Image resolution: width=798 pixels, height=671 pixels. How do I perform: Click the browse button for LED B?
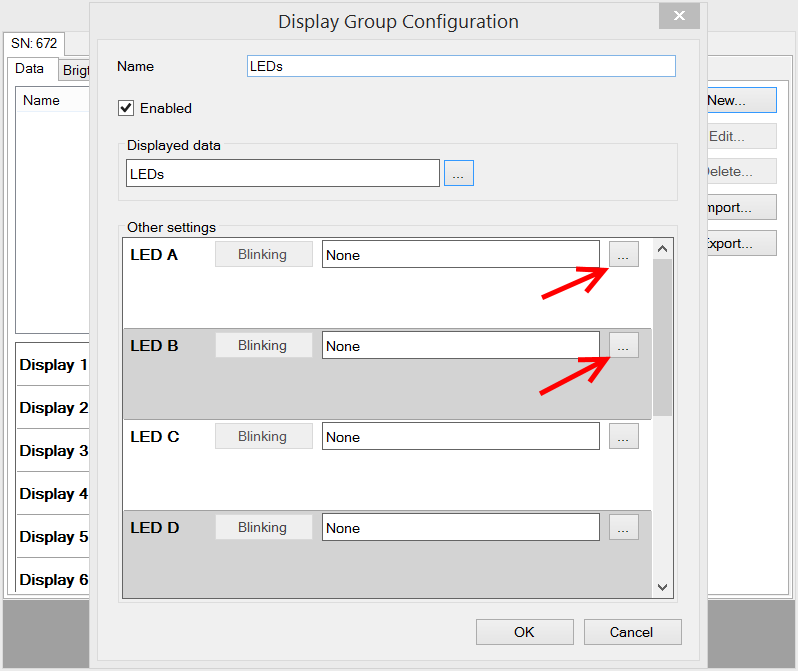click(x=623, y=346)
